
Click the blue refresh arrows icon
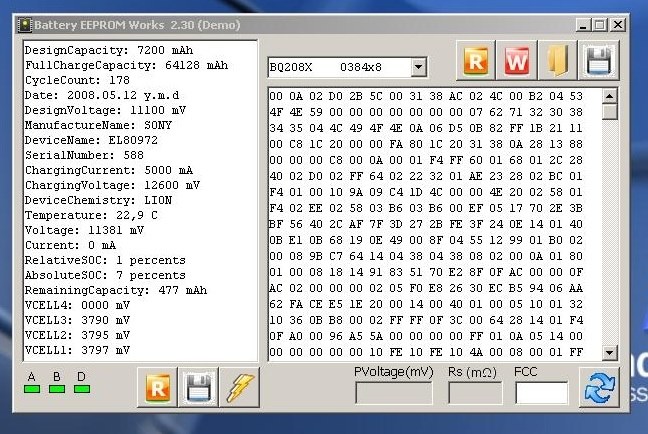point(600,387)
